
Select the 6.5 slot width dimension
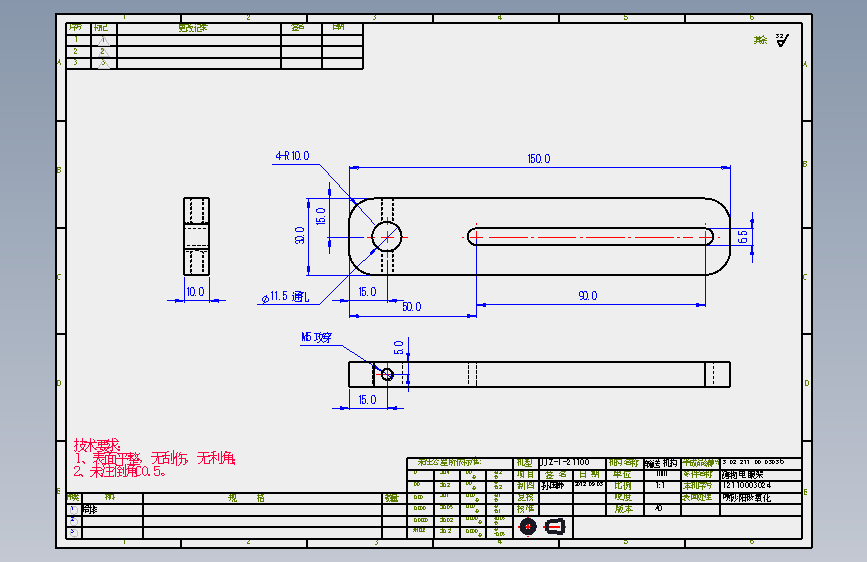(x=743, y=237)
